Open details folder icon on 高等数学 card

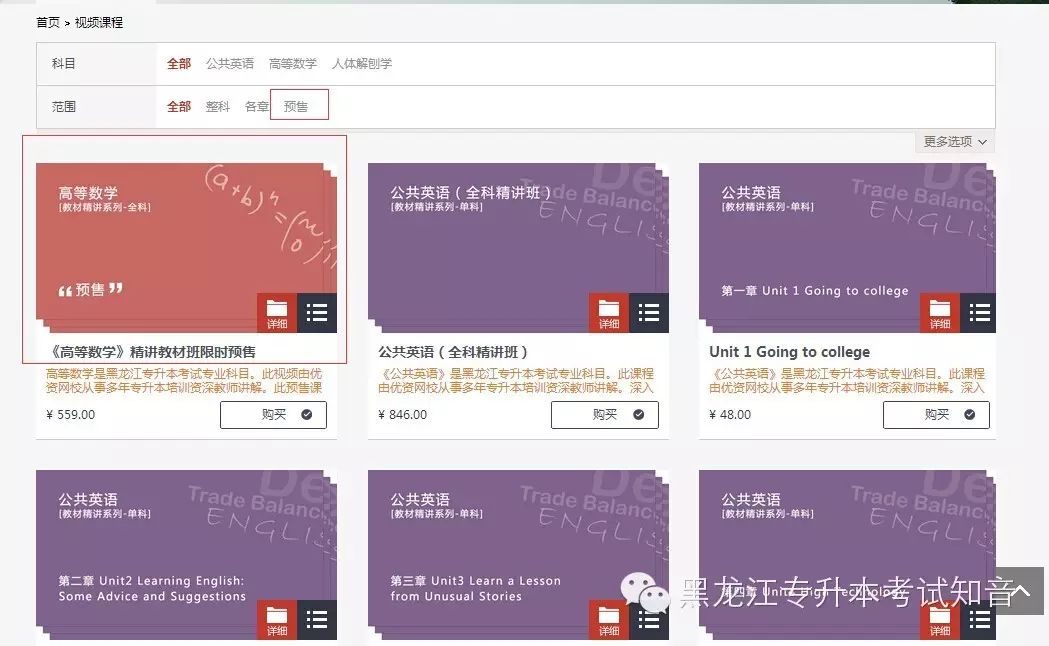(277, 312)
